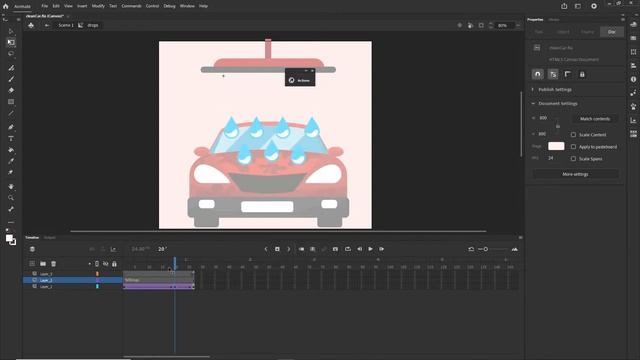Screen dimensions: 640x360
Task: Select the Eraser tool
Action: [x=11, y=90]
